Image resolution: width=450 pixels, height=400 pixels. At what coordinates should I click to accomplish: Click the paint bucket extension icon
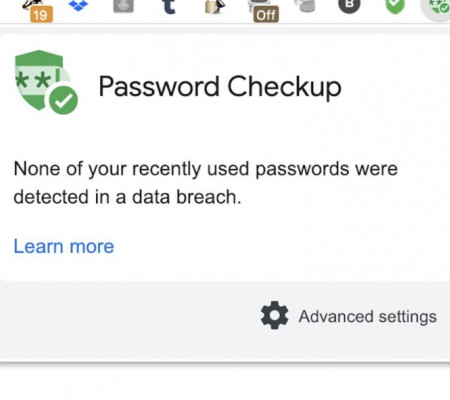pos(215,7)
